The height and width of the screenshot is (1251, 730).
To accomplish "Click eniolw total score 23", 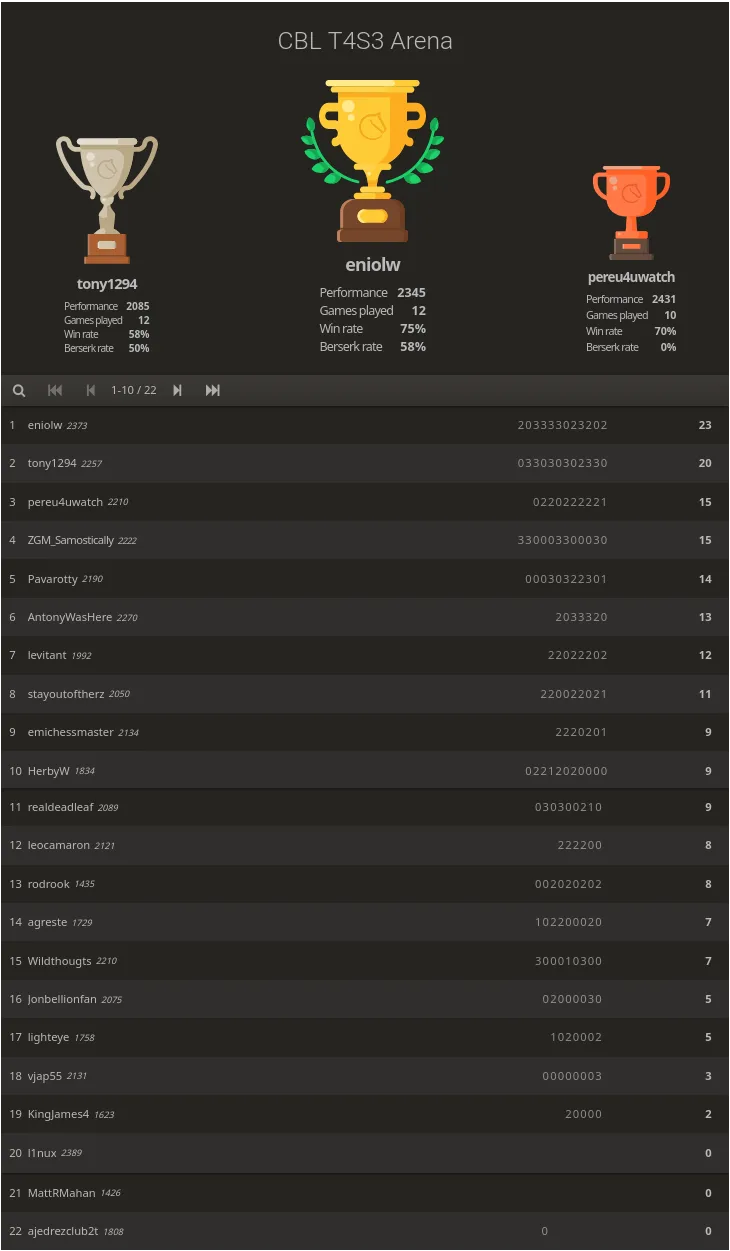I will [705, 425].
